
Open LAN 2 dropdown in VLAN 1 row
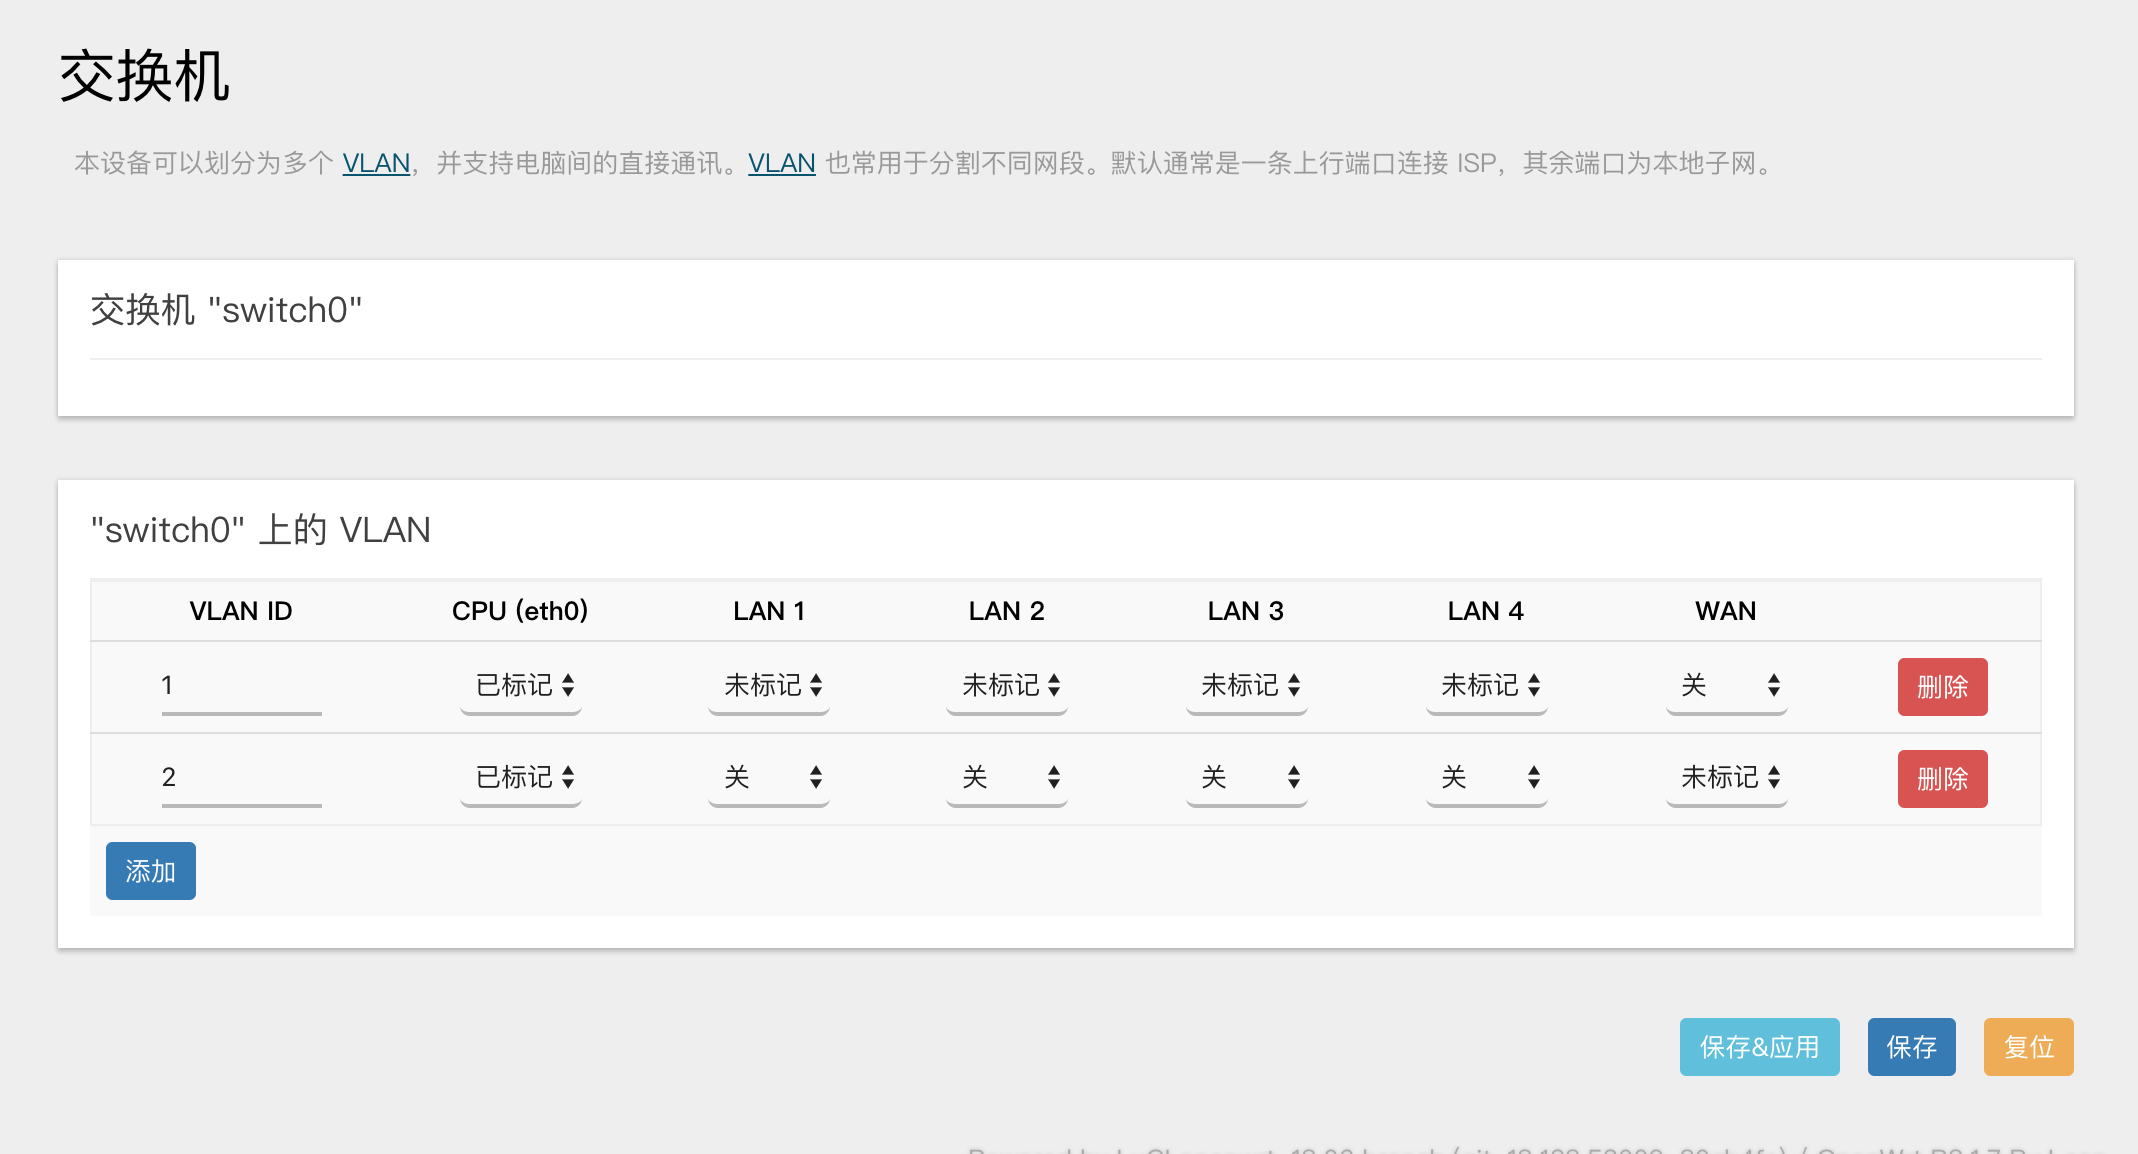point(1007,686)
